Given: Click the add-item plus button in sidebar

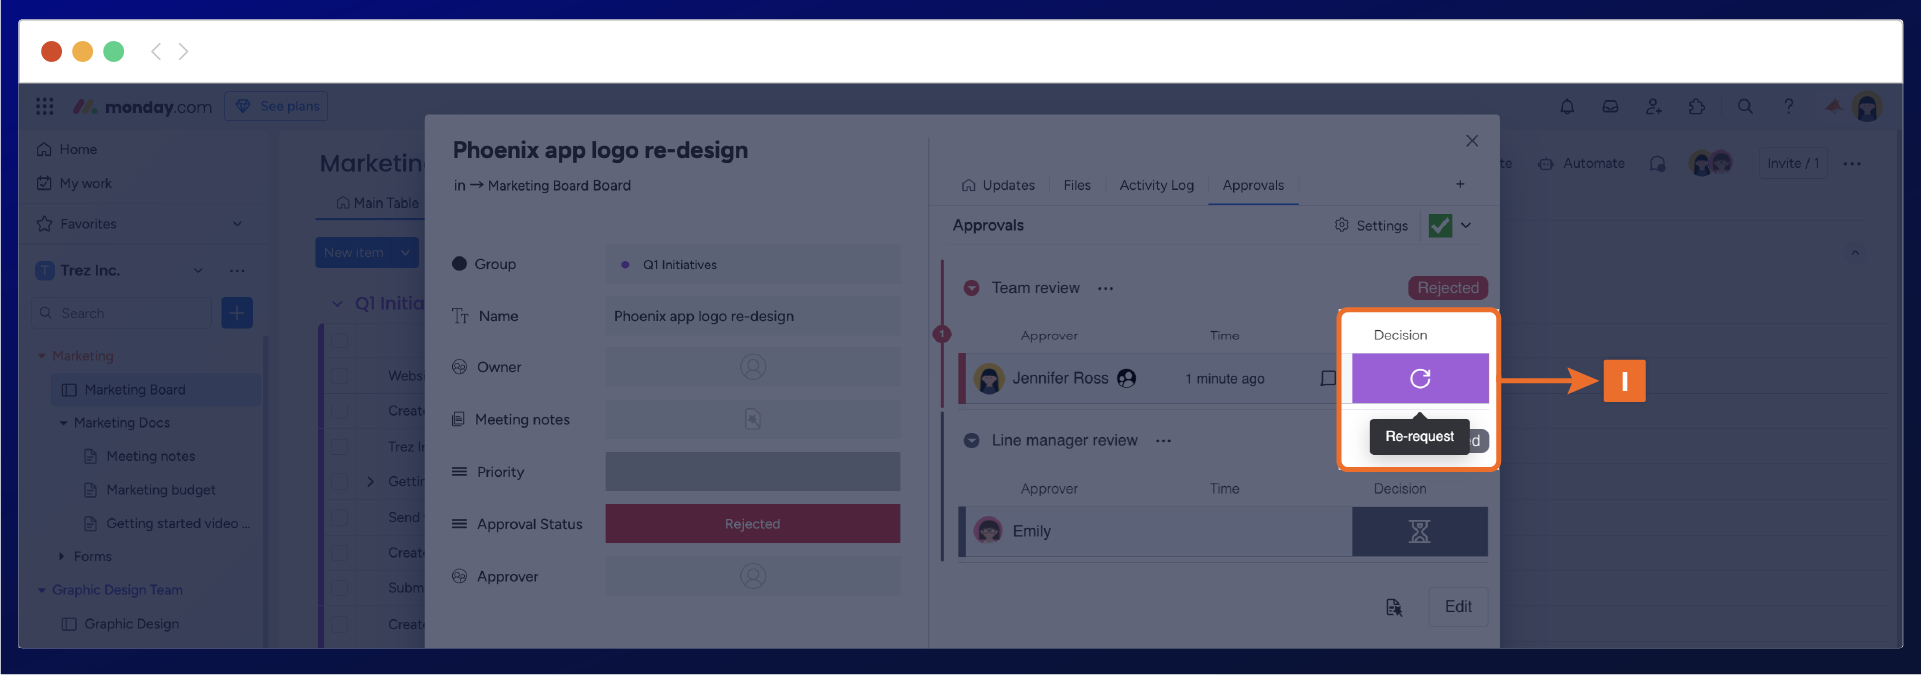Looking at the screenshot, I should pos(237,313).
